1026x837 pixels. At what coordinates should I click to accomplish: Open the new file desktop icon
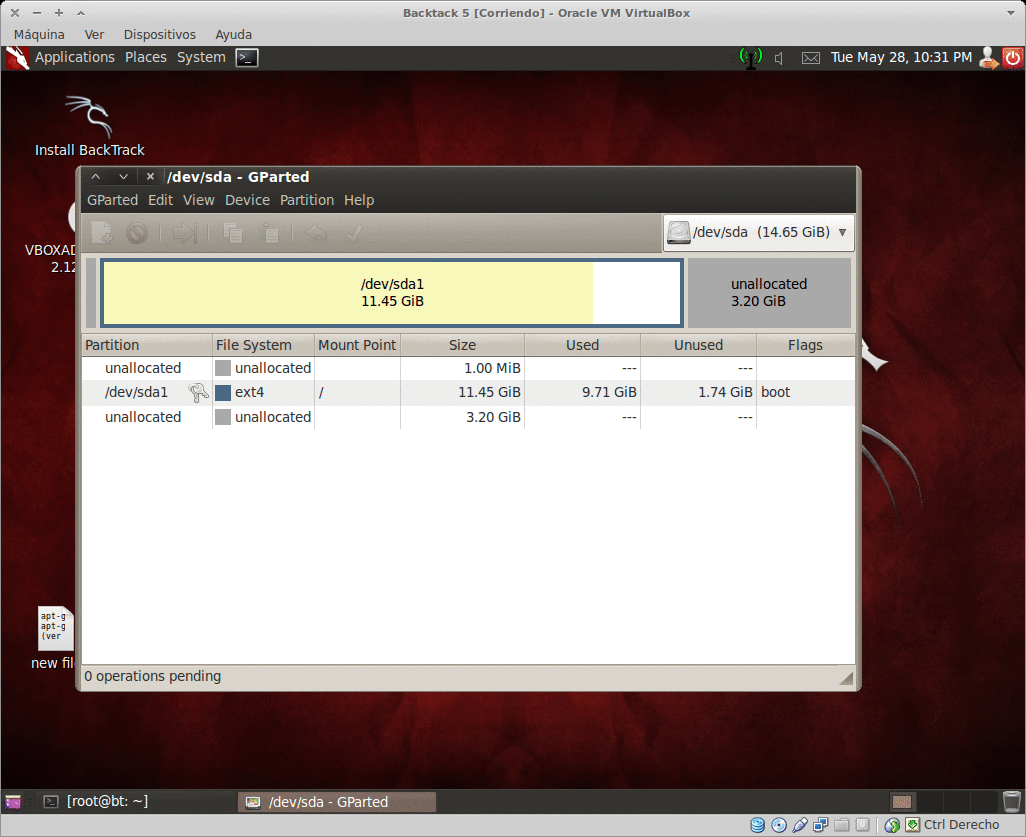[53, 638]
